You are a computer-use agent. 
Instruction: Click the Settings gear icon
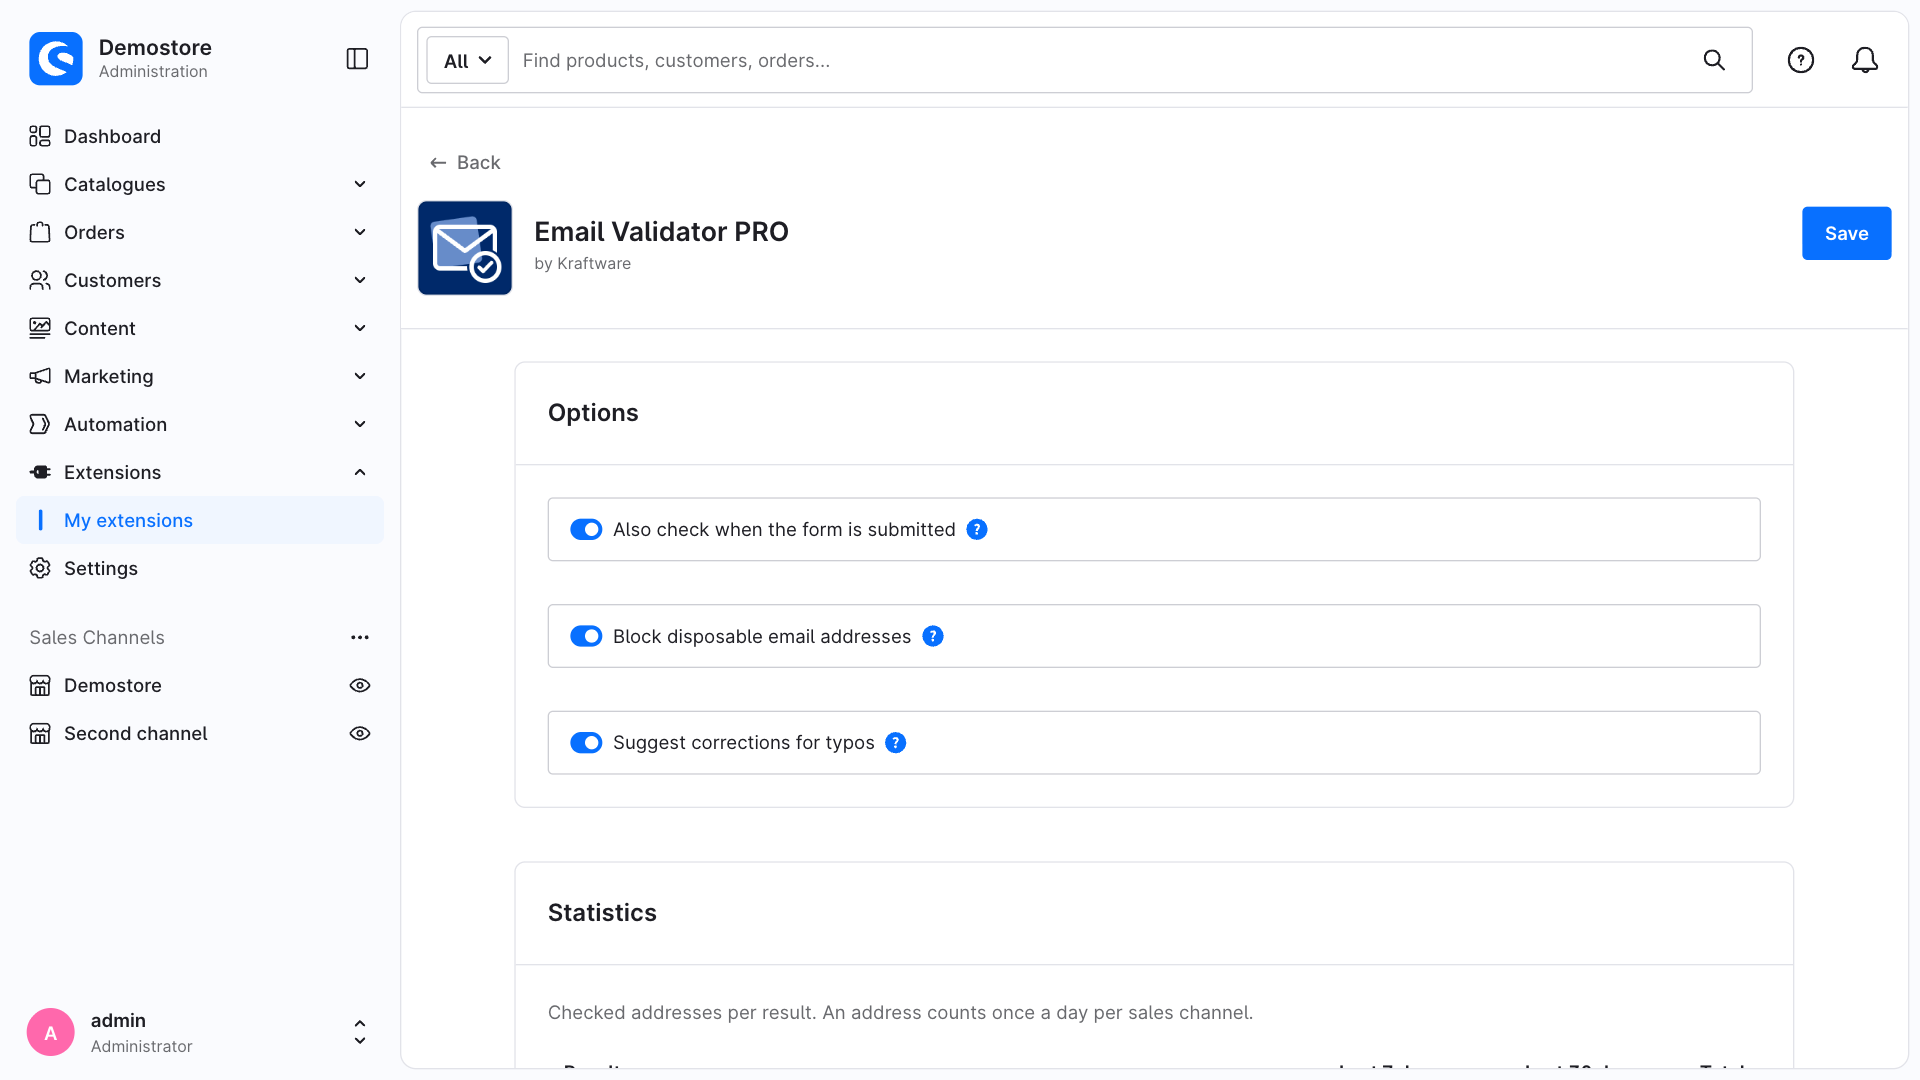click(40, 568)
